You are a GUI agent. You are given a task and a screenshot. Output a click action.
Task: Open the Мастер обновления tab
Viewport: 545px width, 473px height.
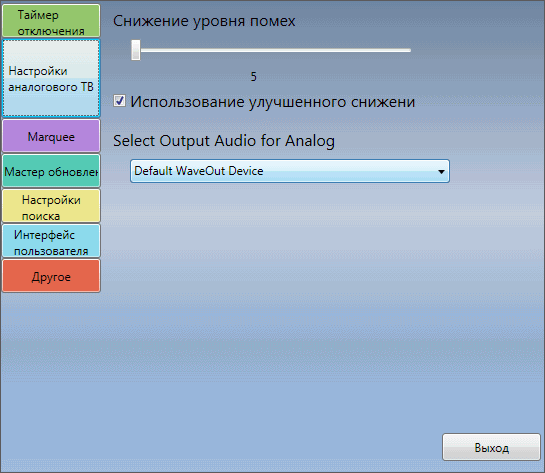click(x=51, y=171)
